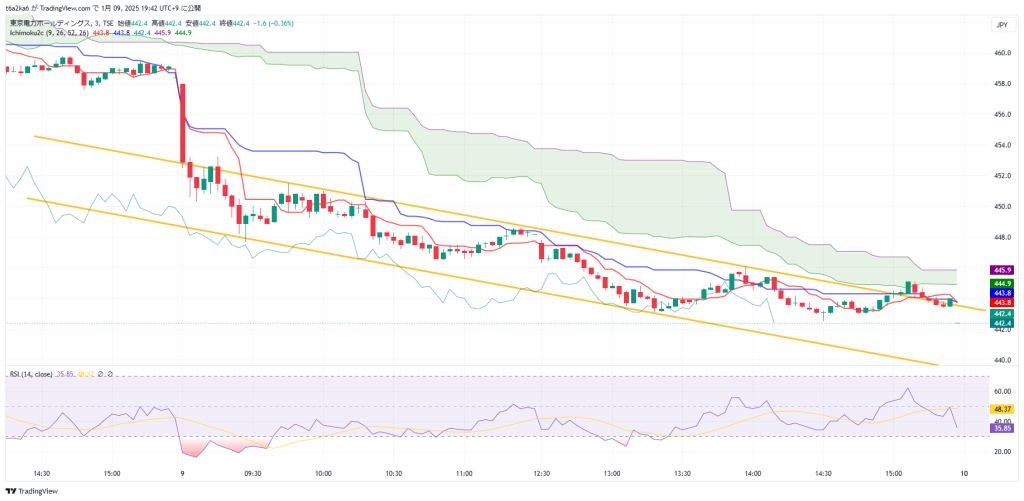The image size is (1024, 501).
Task: Click the 460.0 price scale label
Action: coord(1001,52)
